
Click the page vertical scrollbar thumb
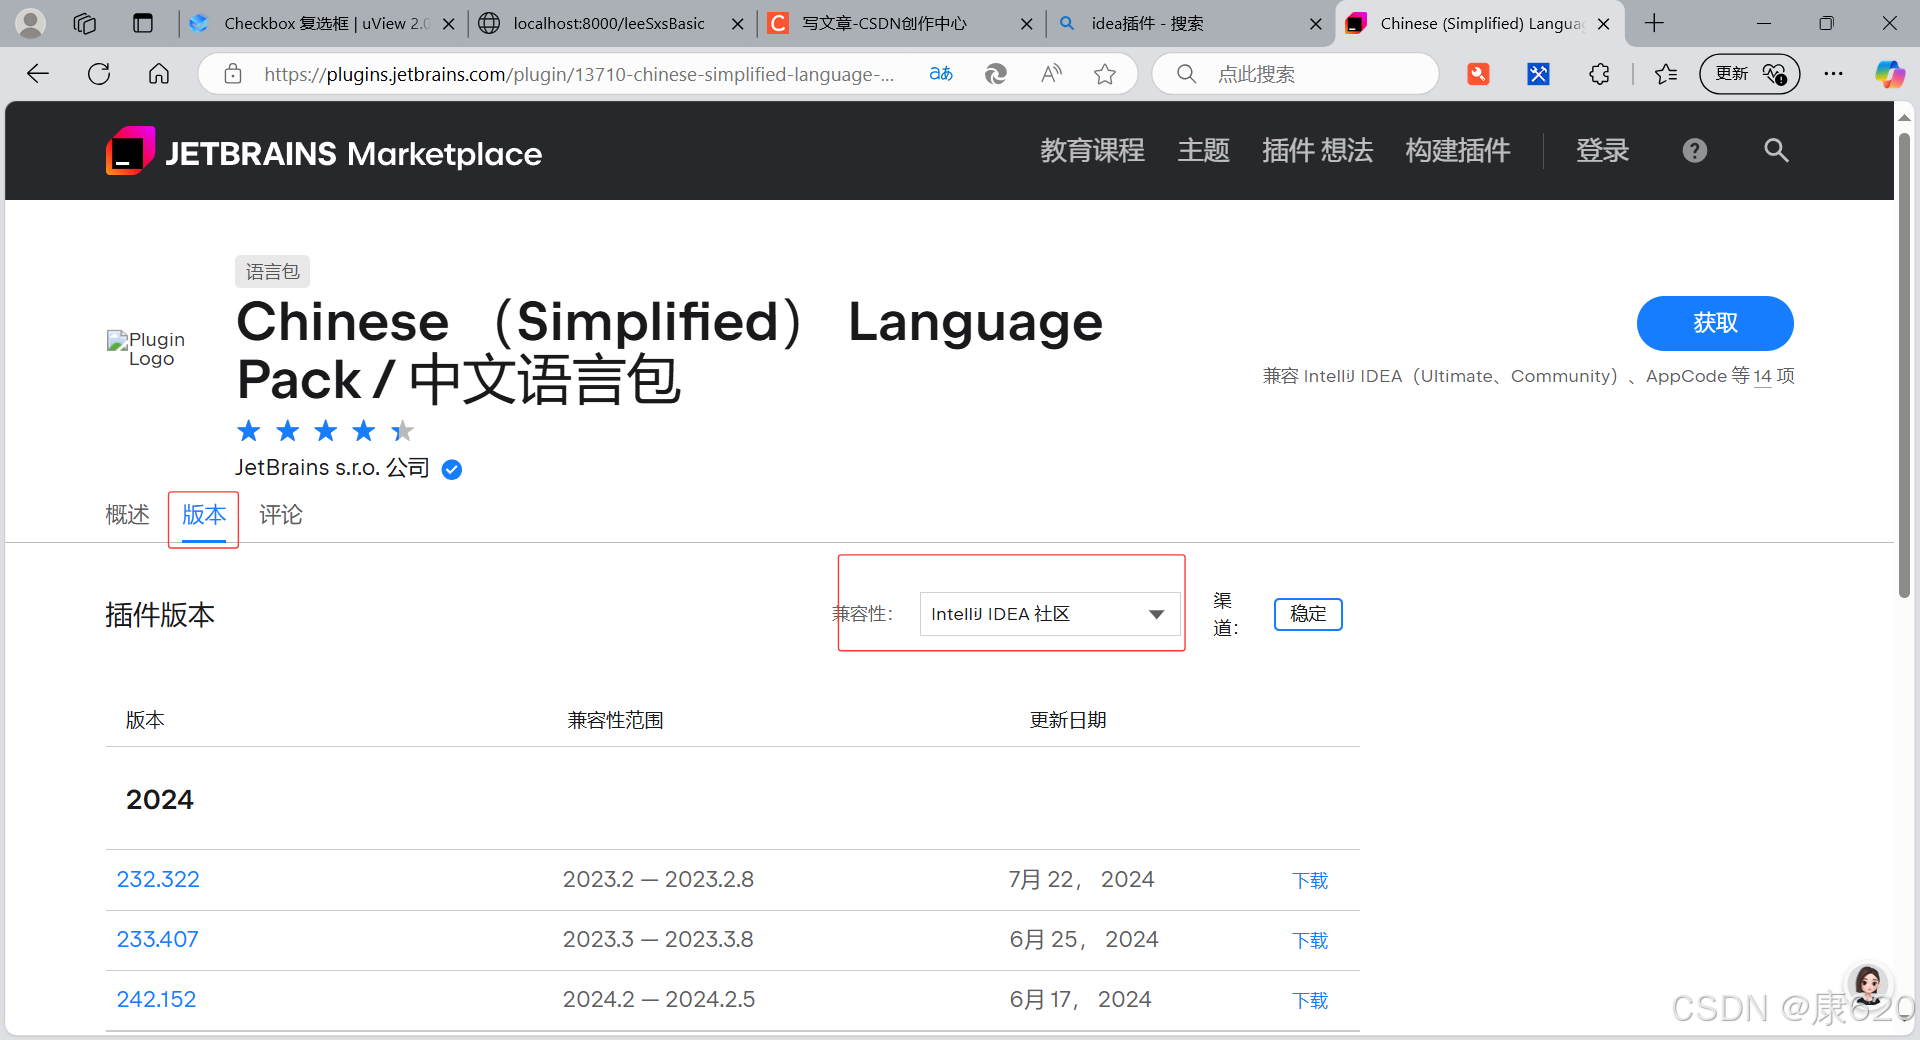[x=1904, y=366]
